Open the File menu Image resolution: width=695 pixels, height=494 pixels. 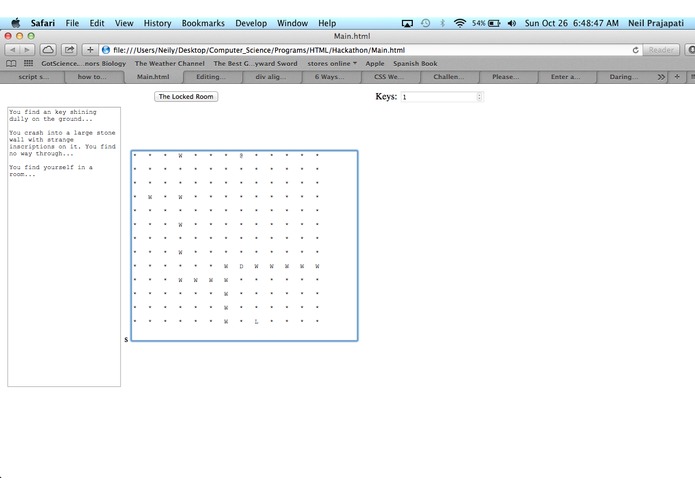click(72, 23)
